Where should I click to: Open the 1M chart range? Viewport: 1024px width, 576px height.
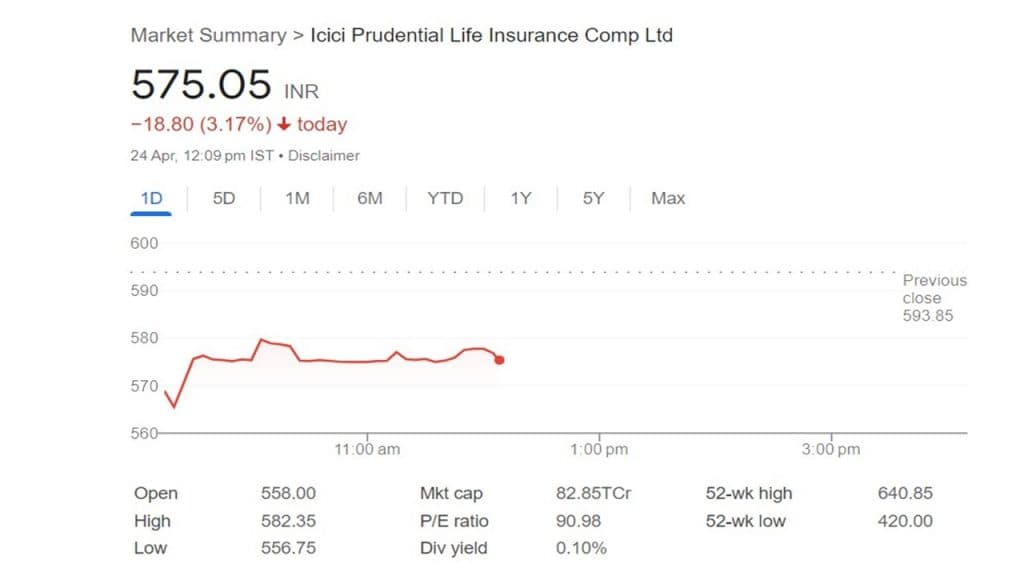[x=297, y=198]
